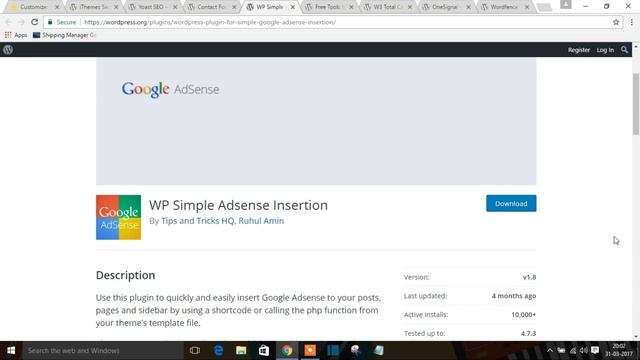Click the browser forward arrow
Screen dimensions: 640x360
click(21, 22)
